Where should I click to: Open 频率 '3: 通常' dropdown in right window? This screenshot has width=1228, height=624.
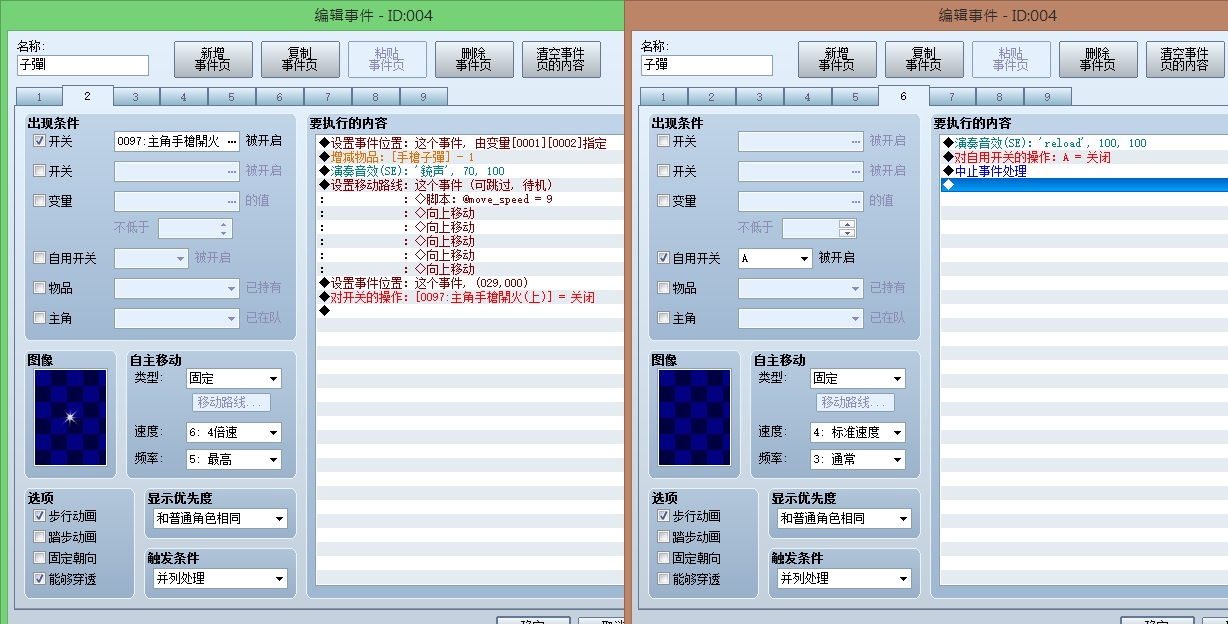pos(858,460)
